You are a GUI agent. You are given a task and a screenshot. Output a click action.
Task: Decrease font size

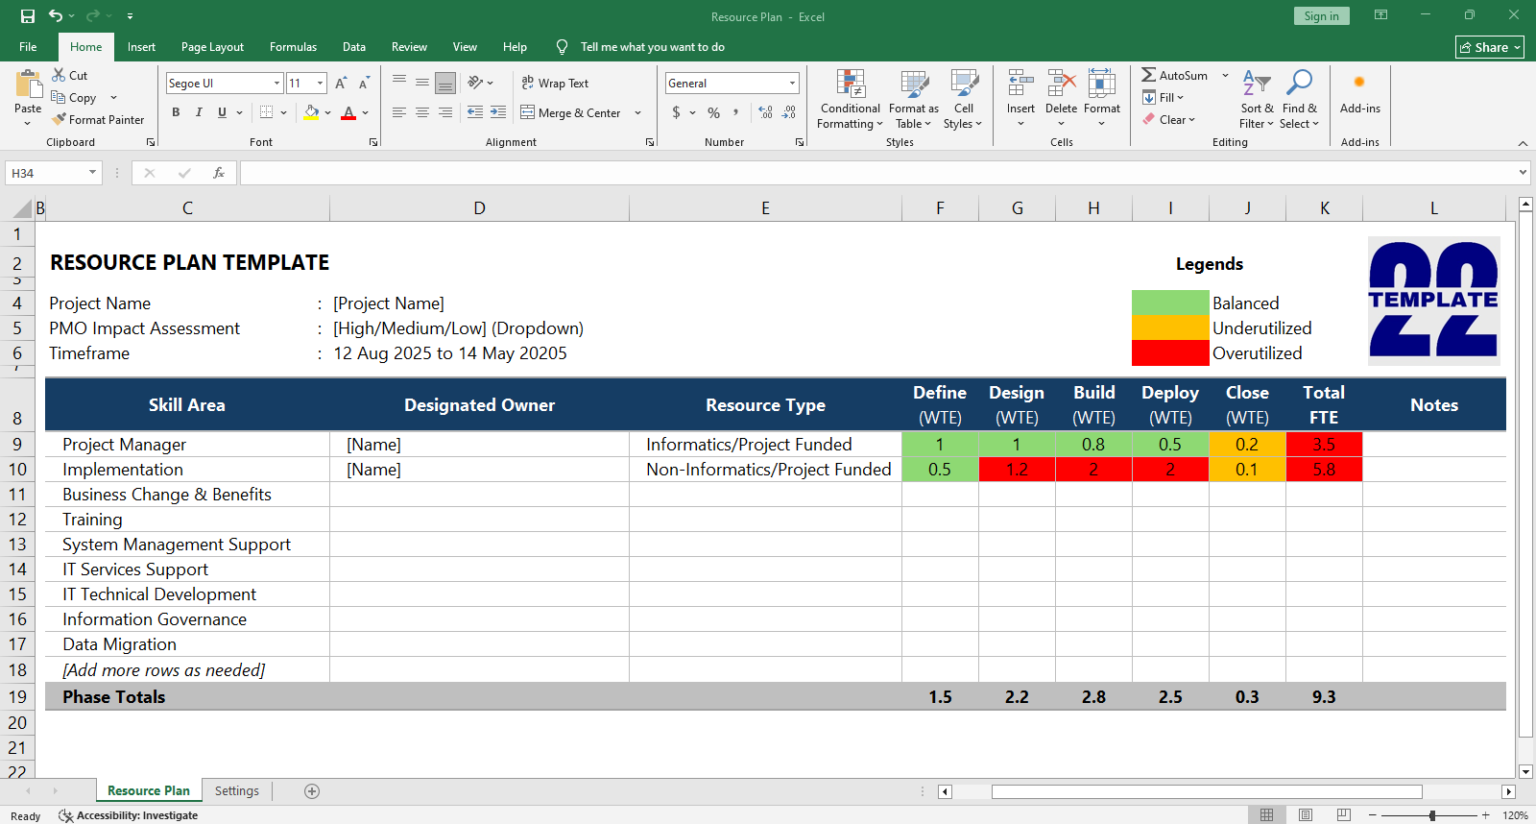tap(364, 83)
